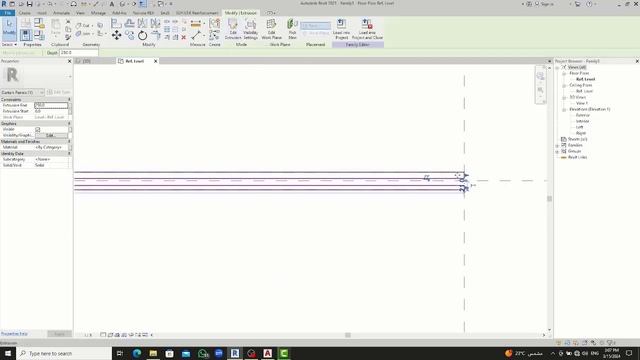Click the Align tool icon
The height and width of the screenshot is (360, 640).
[x=116, y=23]
